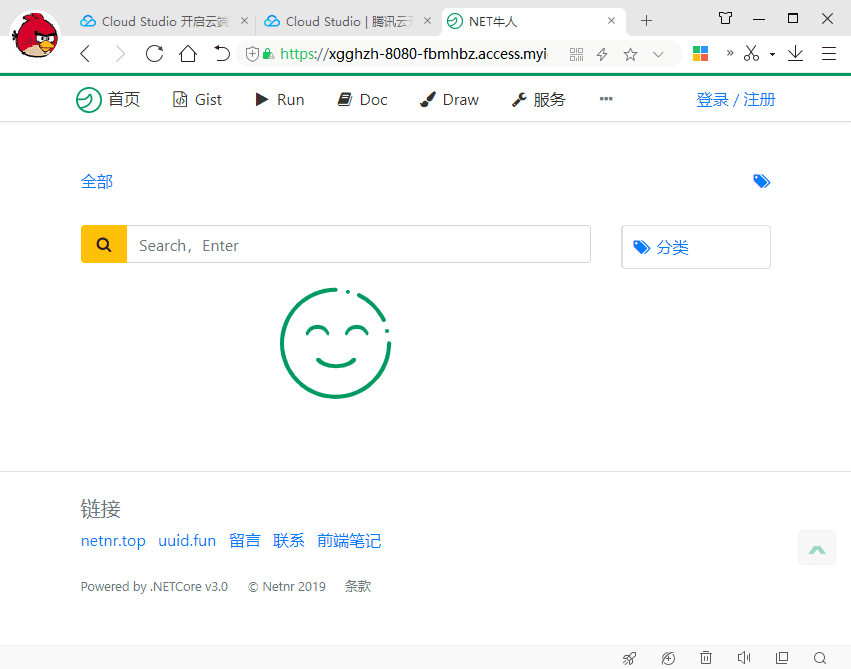This screenshot has width=851, height=669.
Task: Click the trash icon in status bar
Action: pos(706,657)
